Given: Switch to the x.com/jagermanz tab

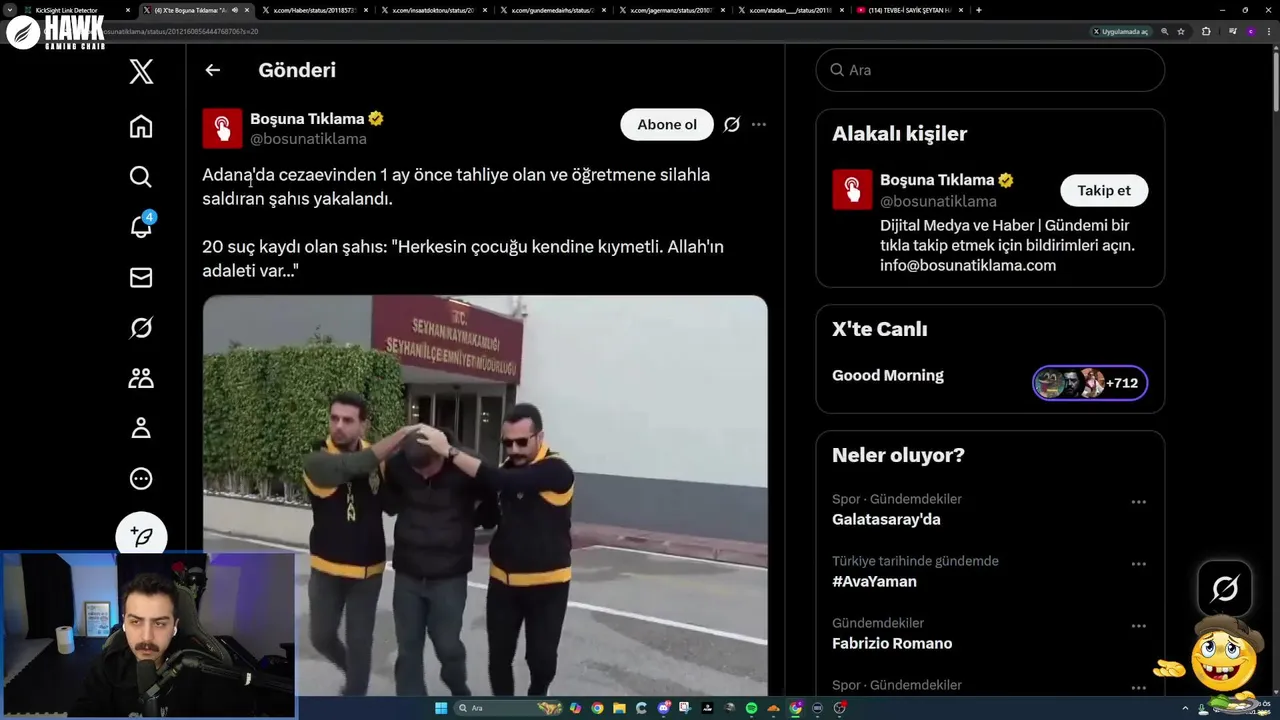Looking at the screenshot, I should click(672, 10).
